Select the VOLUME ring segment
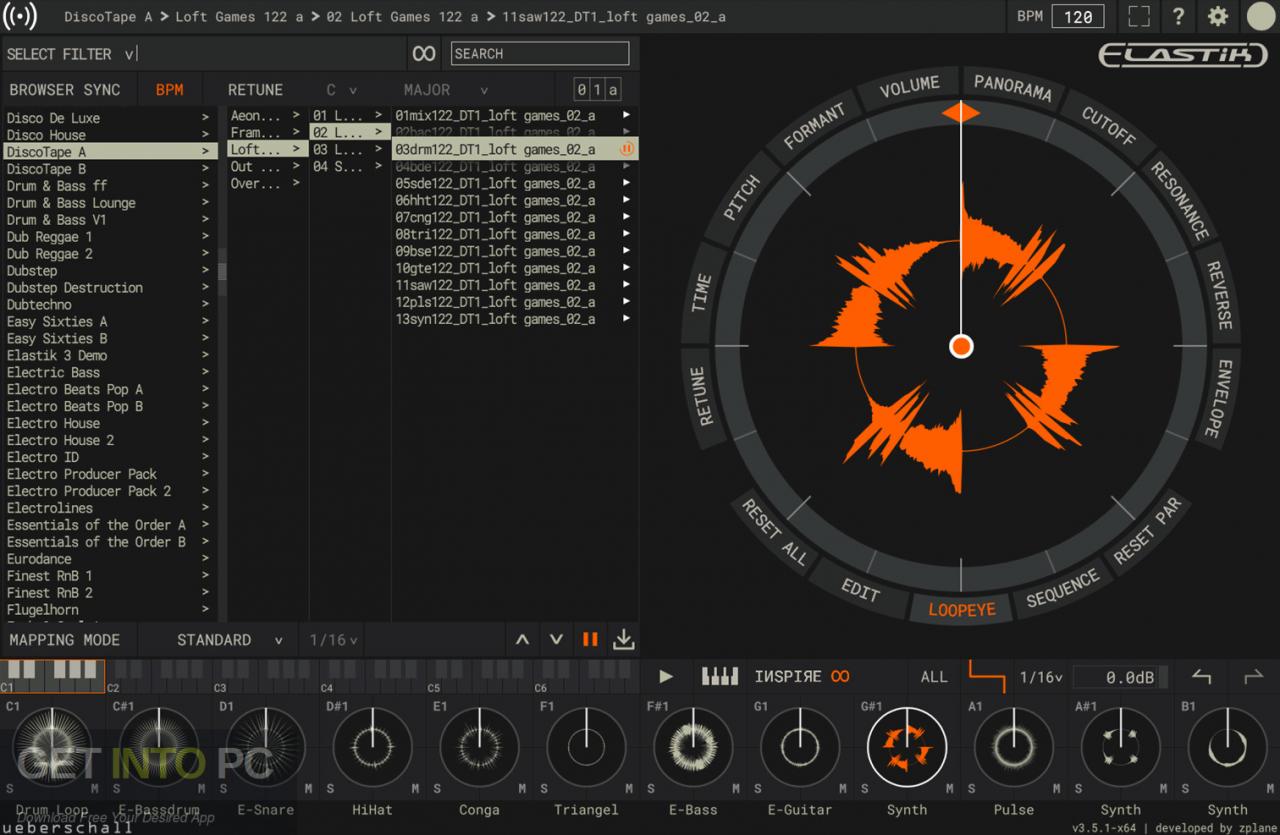Screen dimensions: 1280x835 [x=909, y=88]
